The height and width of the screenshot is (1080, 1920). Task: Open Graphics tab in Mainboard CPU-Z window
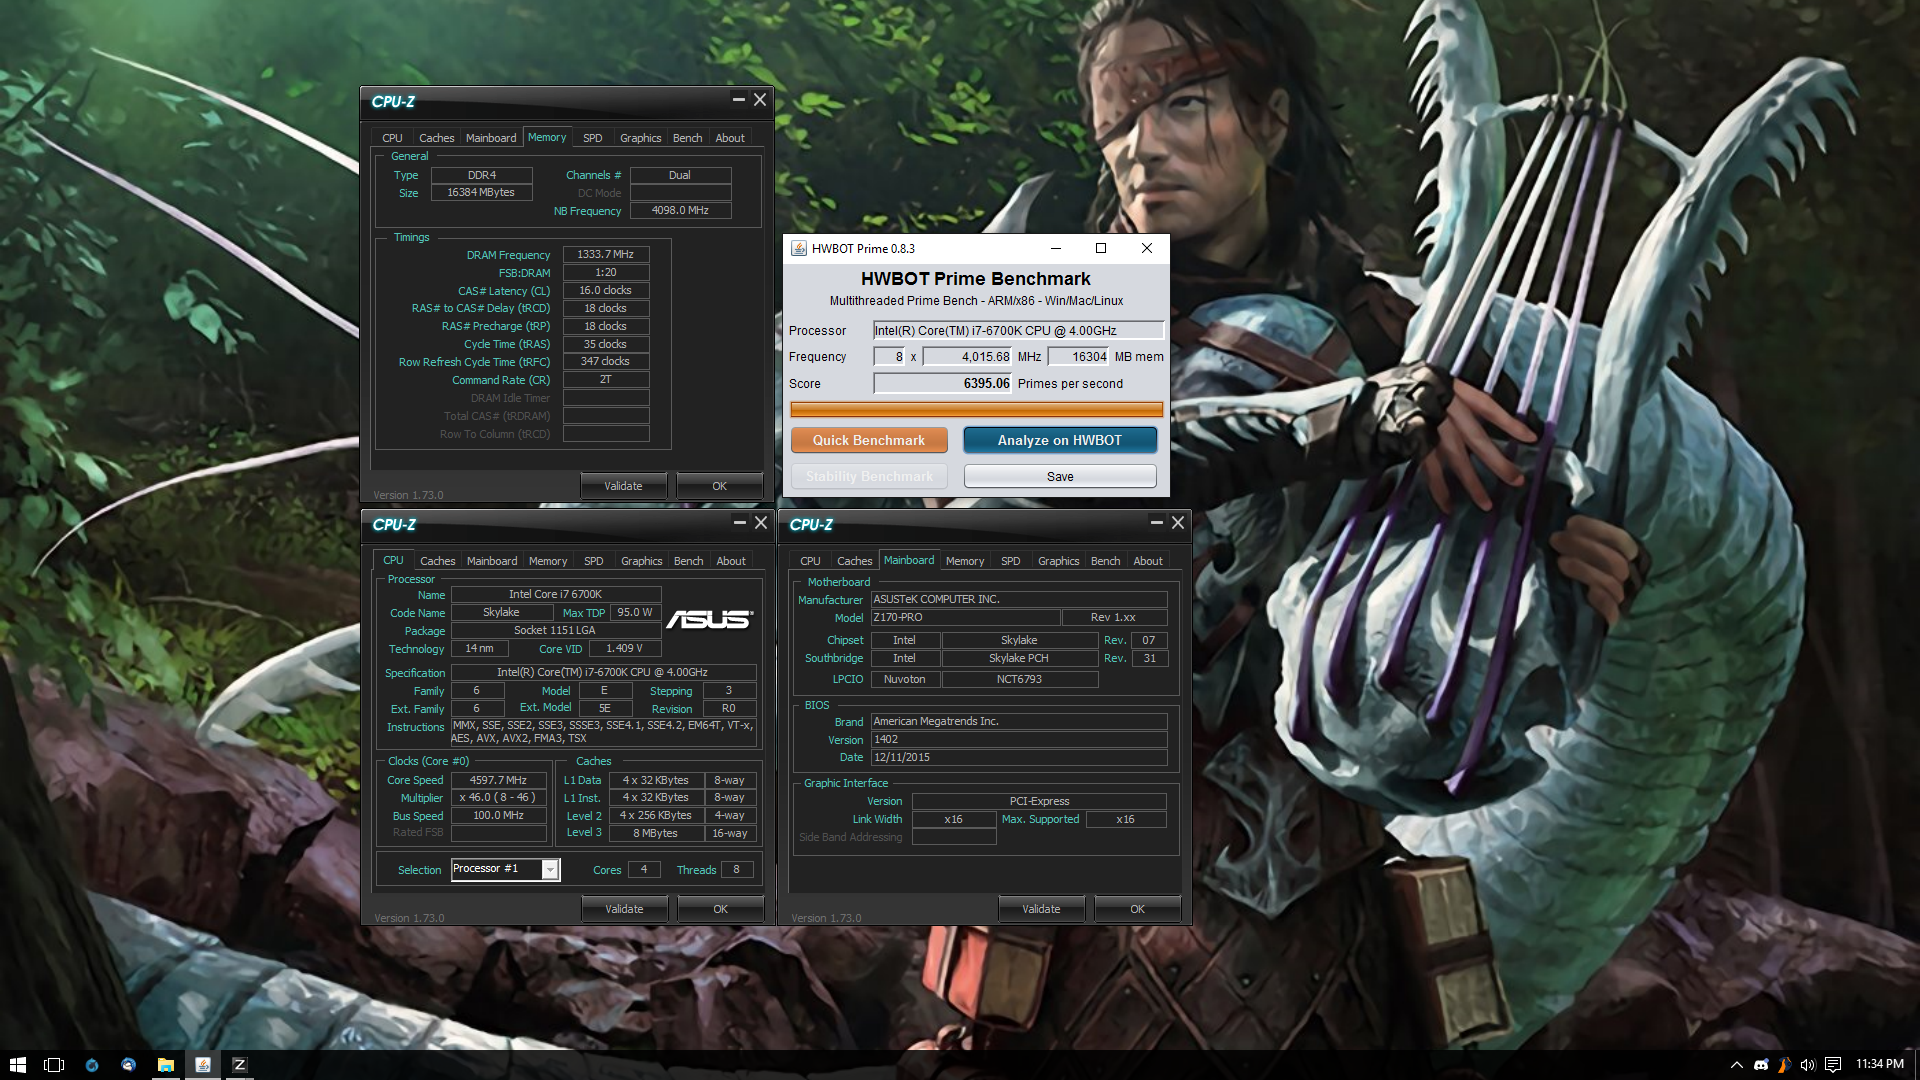[1058, 561]
